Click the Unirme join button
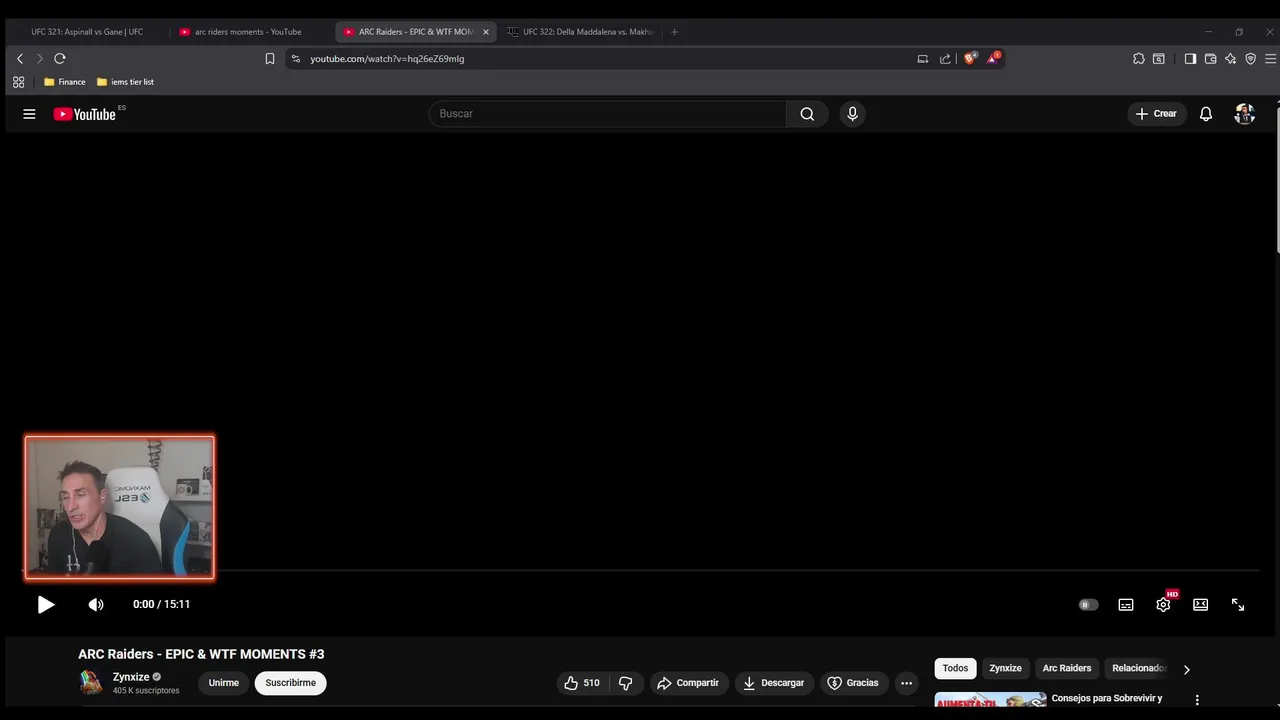 pyautogui.click(x=224, y=683)
